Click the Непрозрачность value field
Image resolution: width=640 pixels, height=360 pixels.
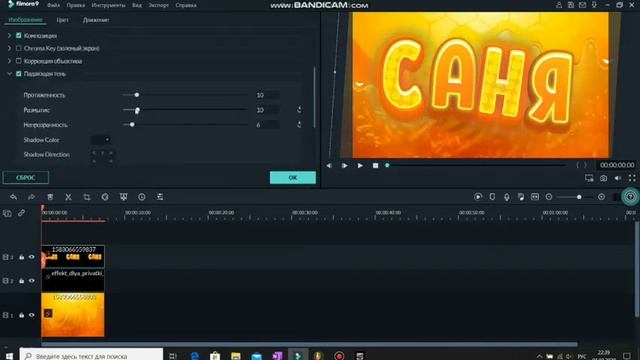click(x=267, y=124)
